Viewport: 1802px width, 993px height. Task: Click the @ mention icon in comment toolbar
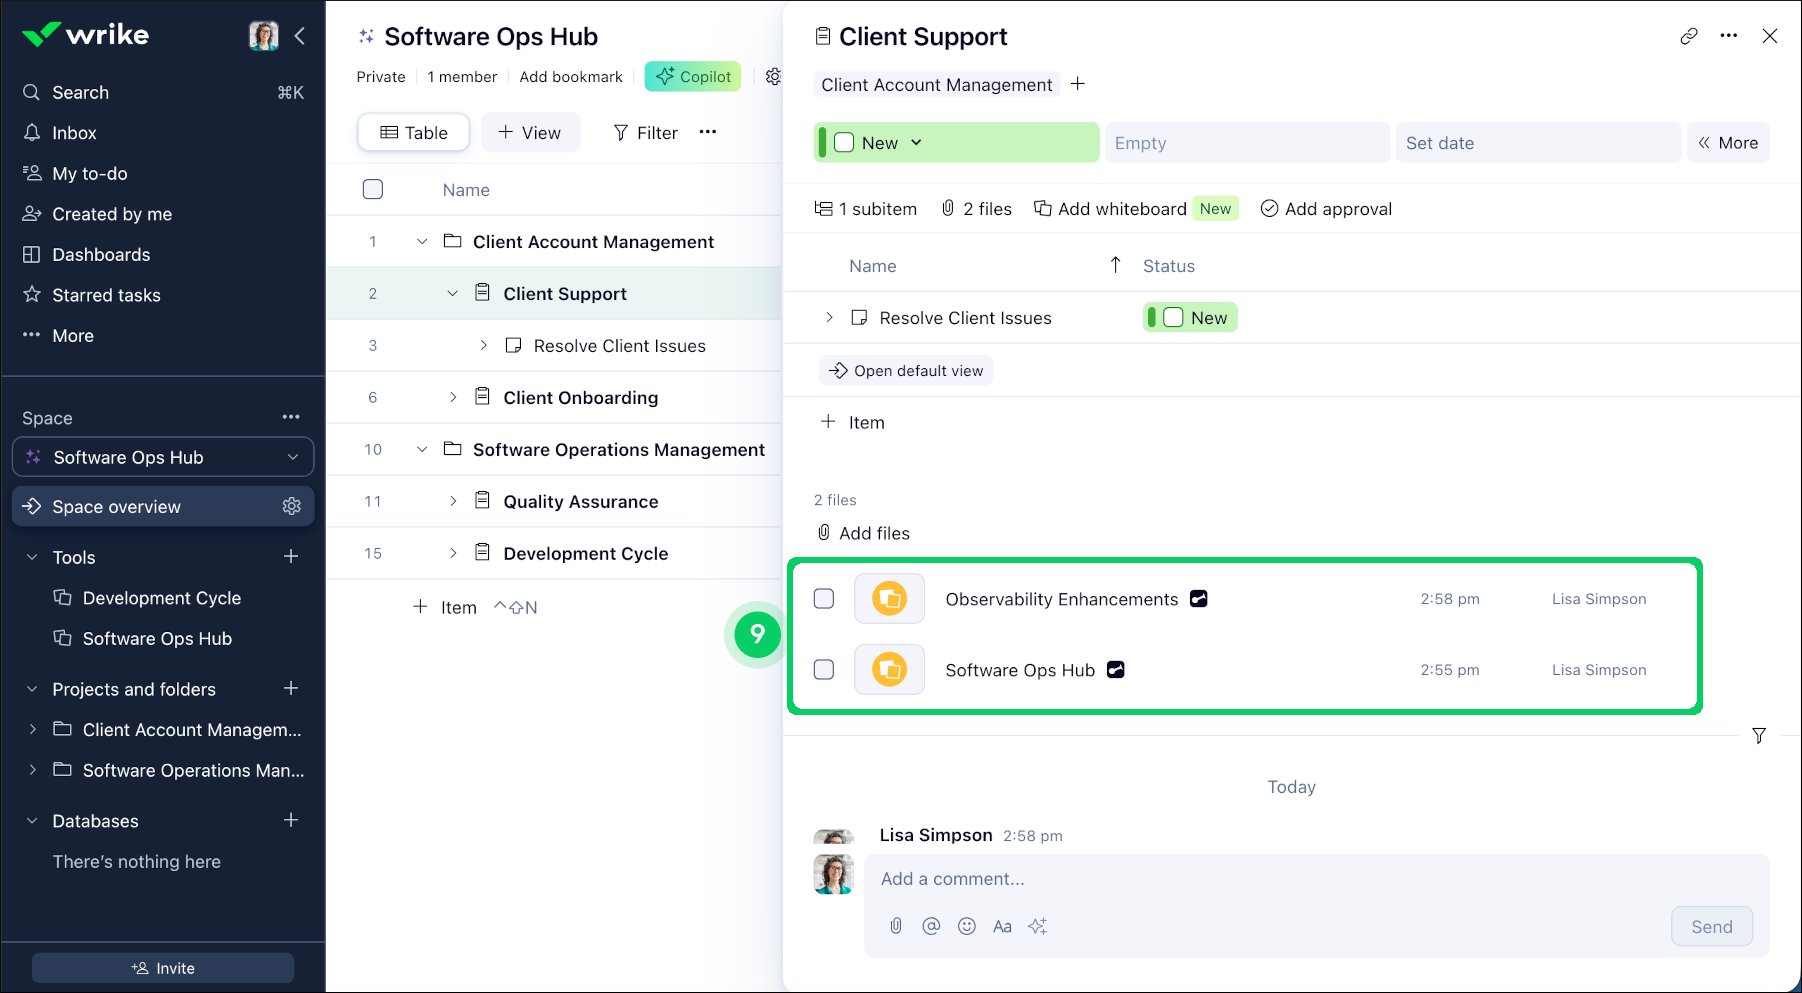tap(931, 926)
